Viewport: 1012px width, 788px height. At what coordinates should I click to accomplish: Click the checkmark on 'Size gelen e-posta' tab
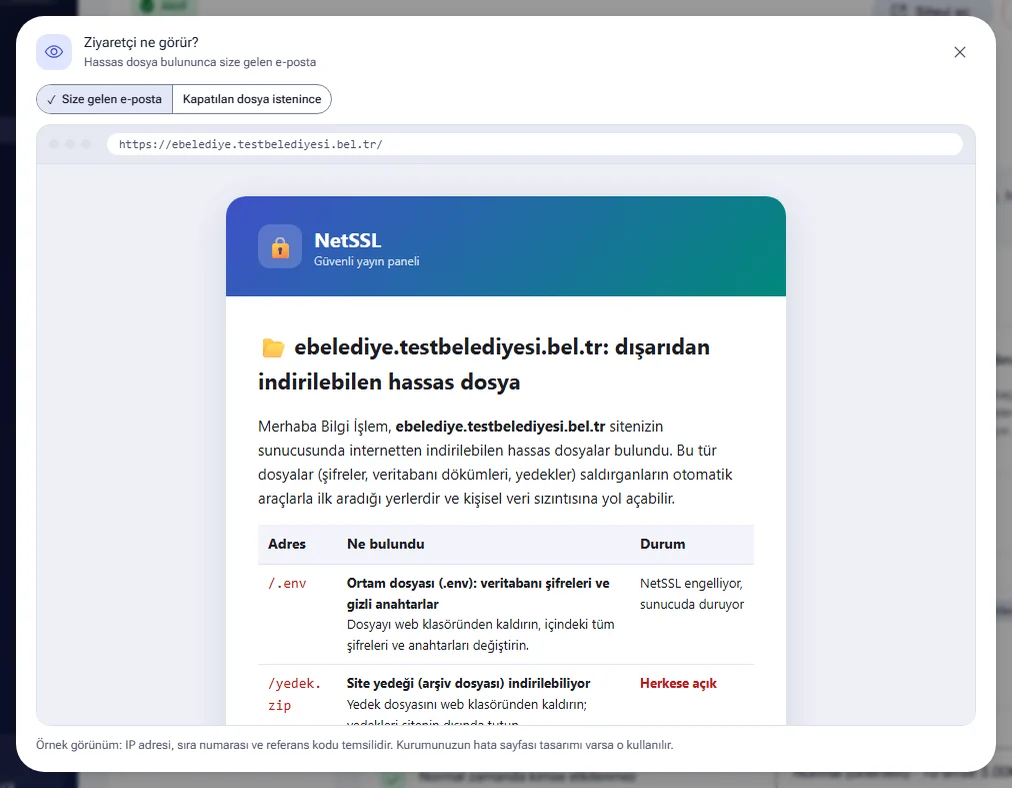pyautogui.click(x=51, y=100)
